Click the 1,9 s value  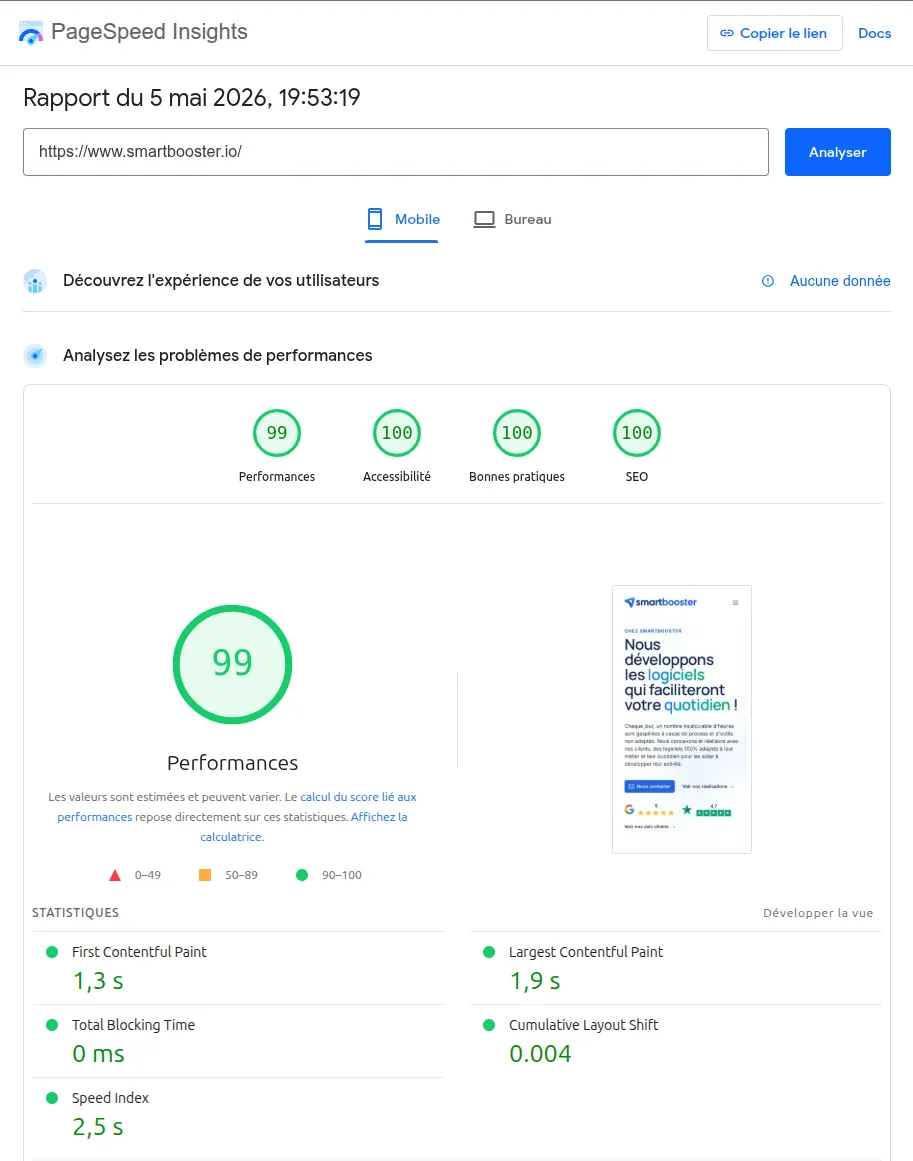pyautogui.click(x=535, y=981)
